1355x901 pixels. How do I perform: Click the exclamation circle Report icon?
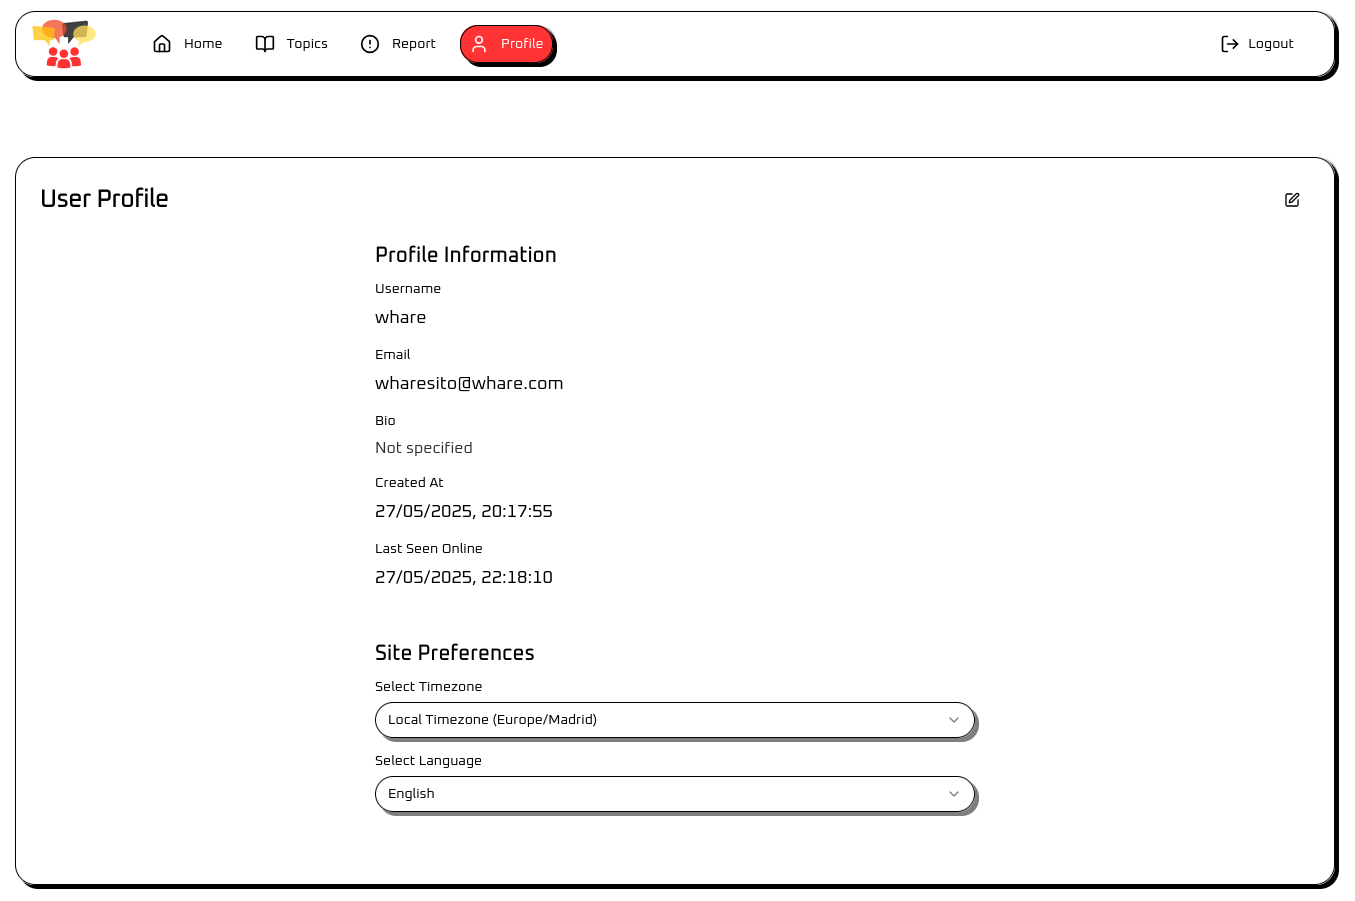coord(370,44)
